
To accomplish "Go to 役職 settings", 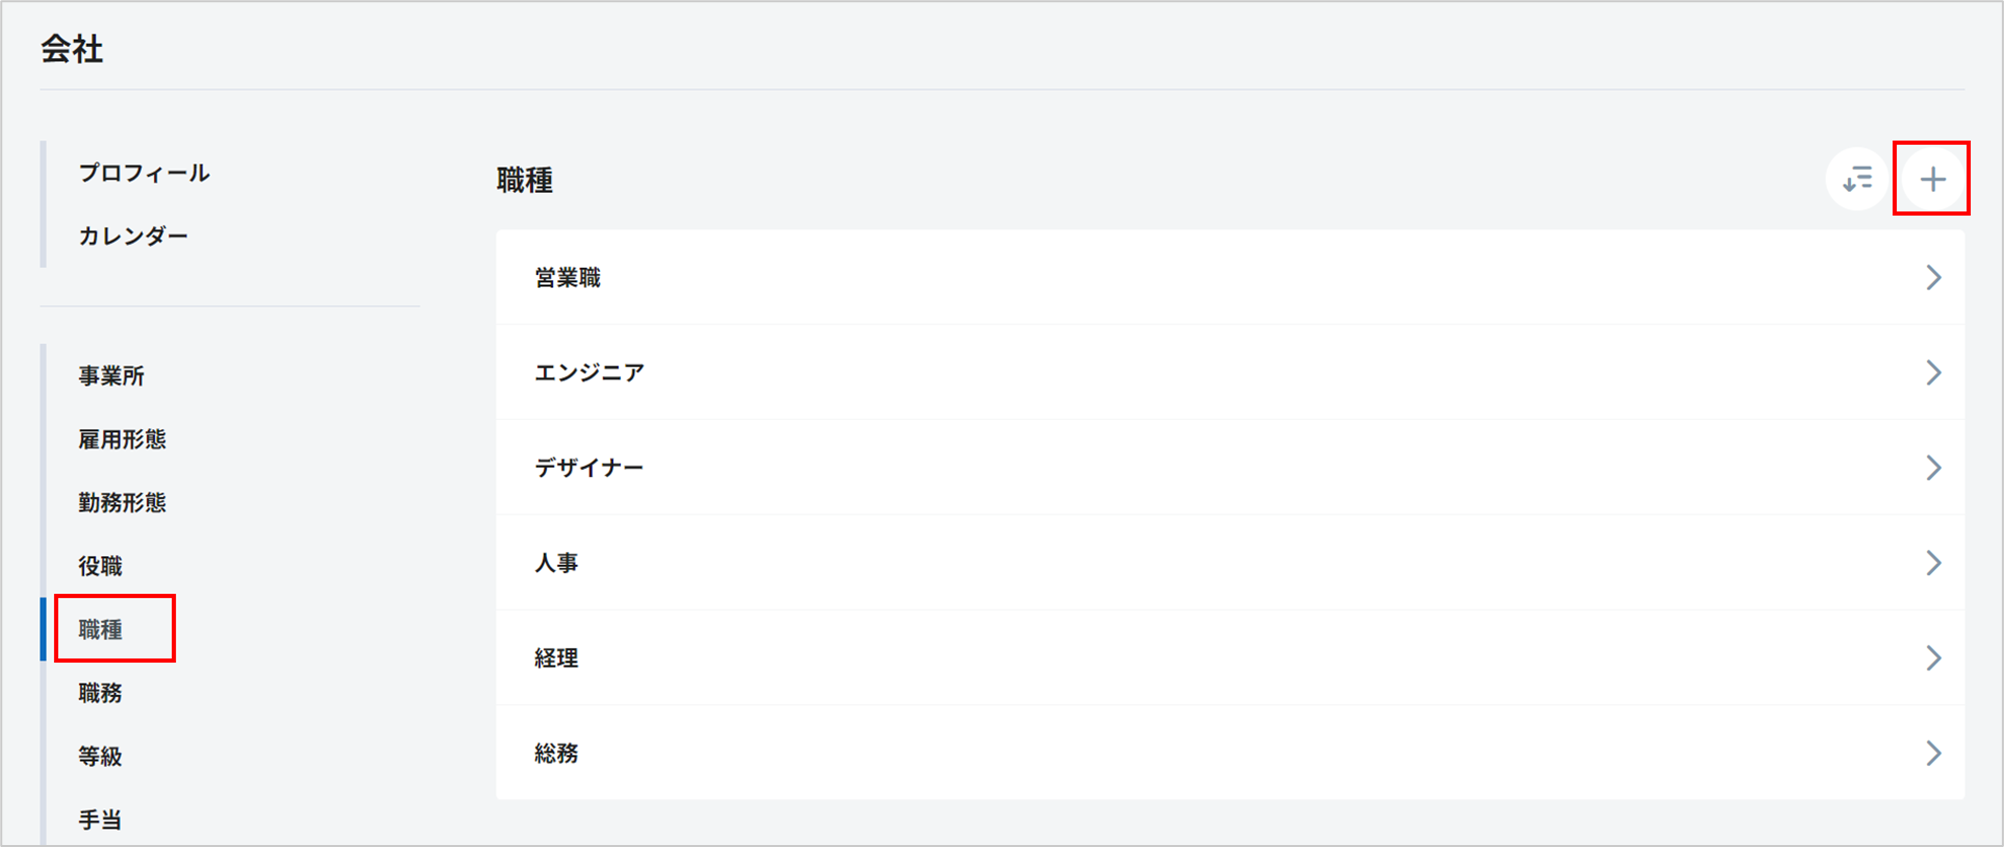I will [x=100, y=566].
